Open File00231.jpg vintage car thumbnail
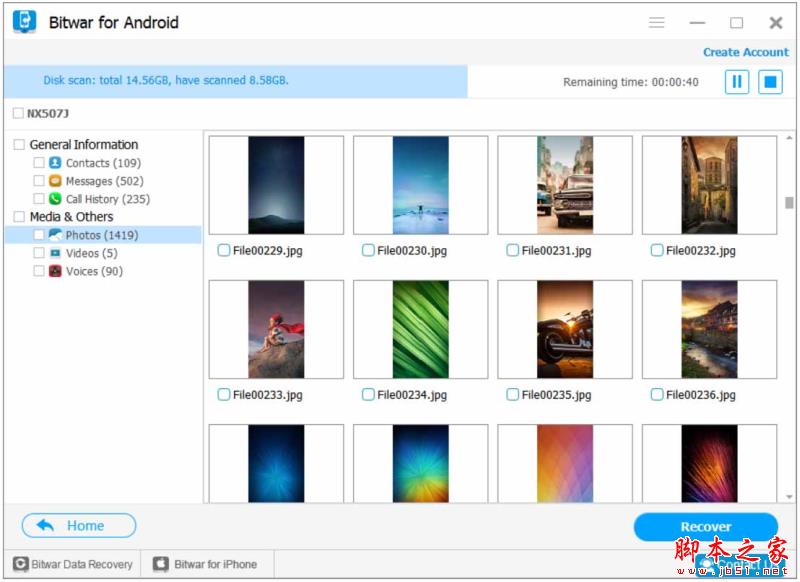This screenshot has height=582, width=800. (x=565, y=185)
